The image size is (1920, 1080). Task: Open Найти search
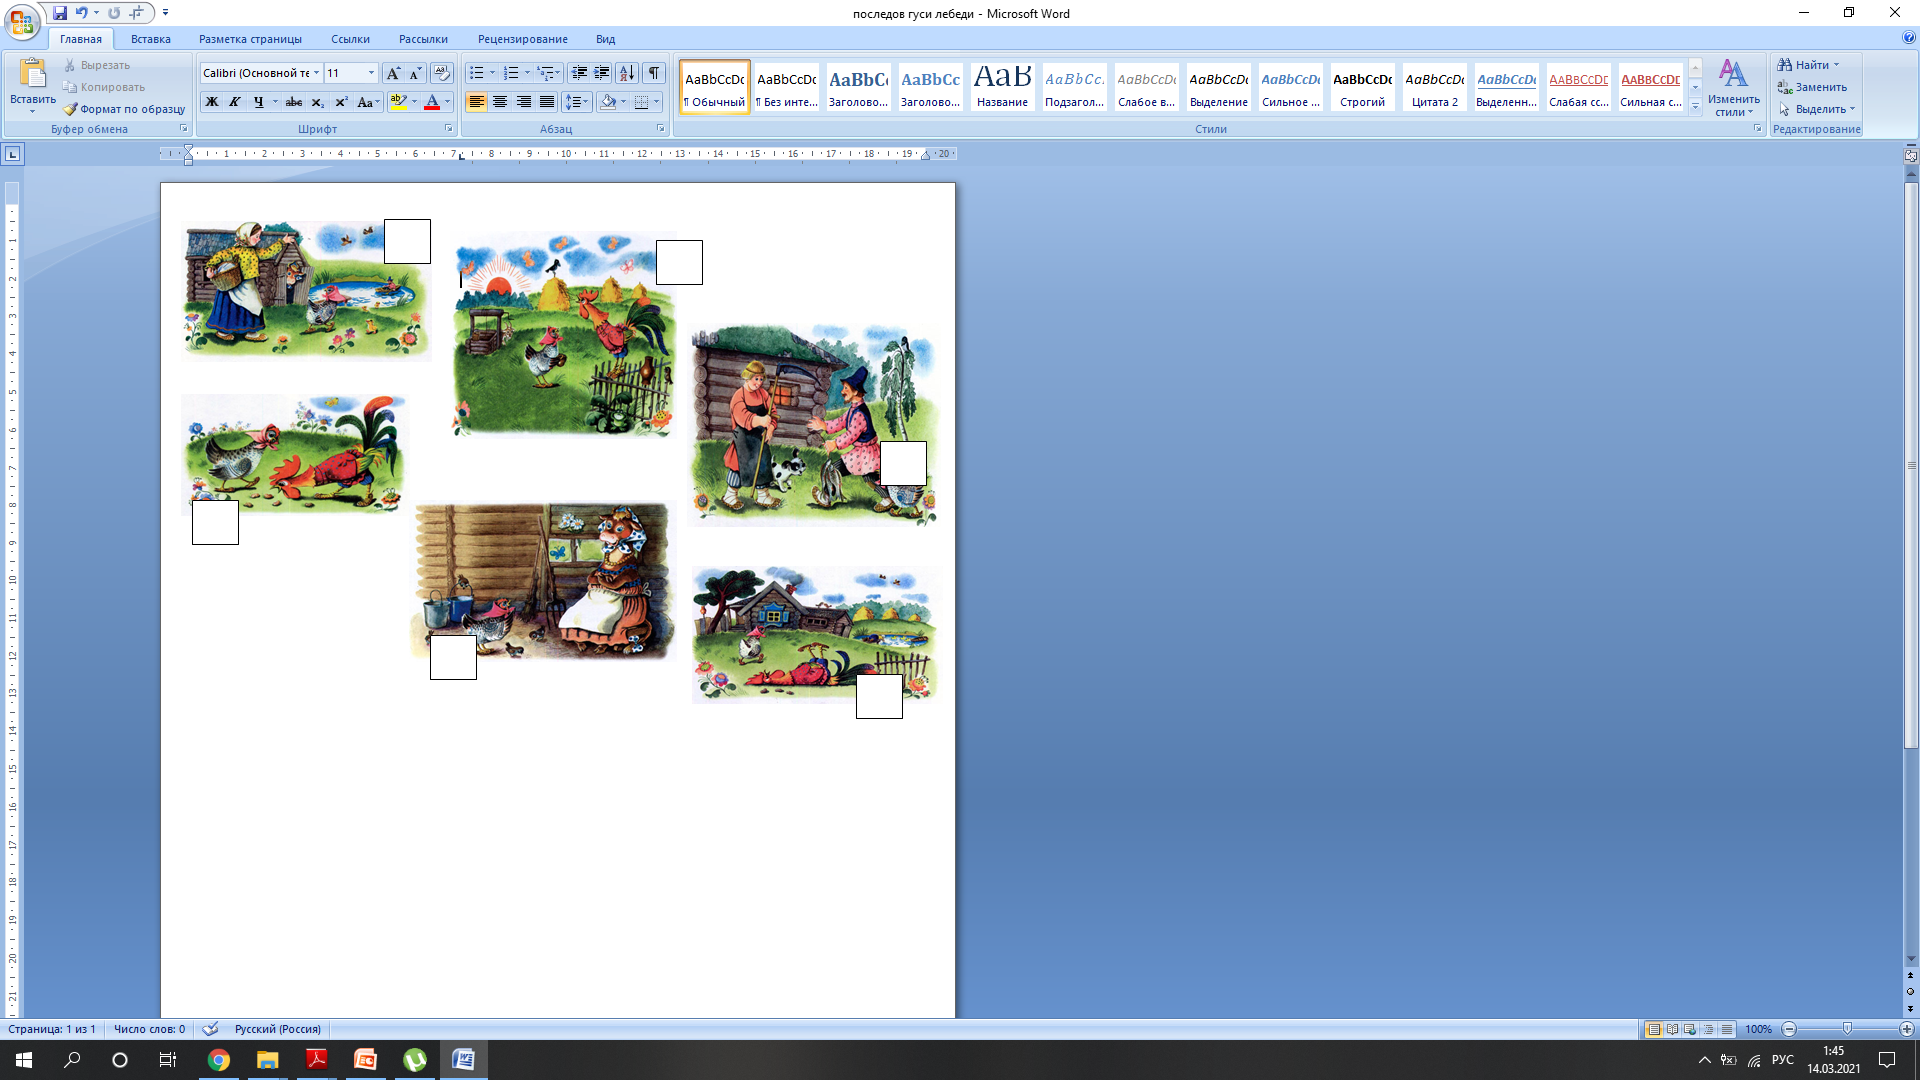tap(1808, 65)
